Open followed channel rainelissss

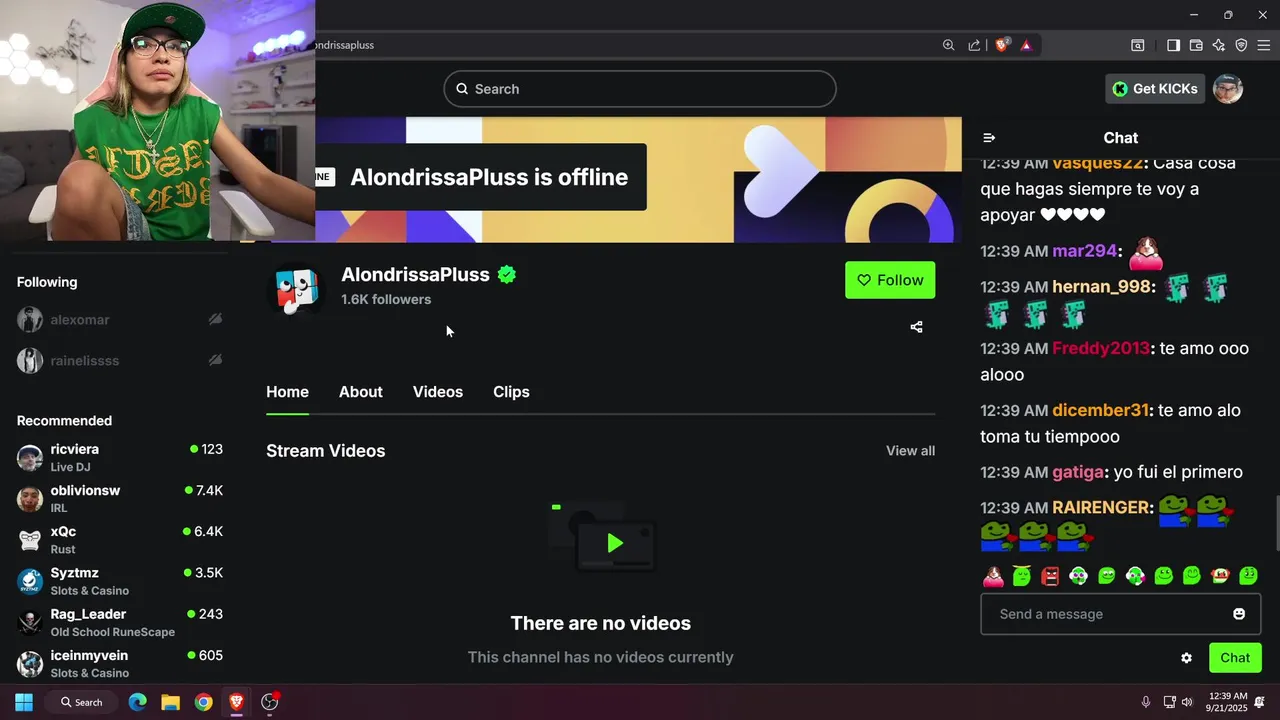(x=120, y=361)
